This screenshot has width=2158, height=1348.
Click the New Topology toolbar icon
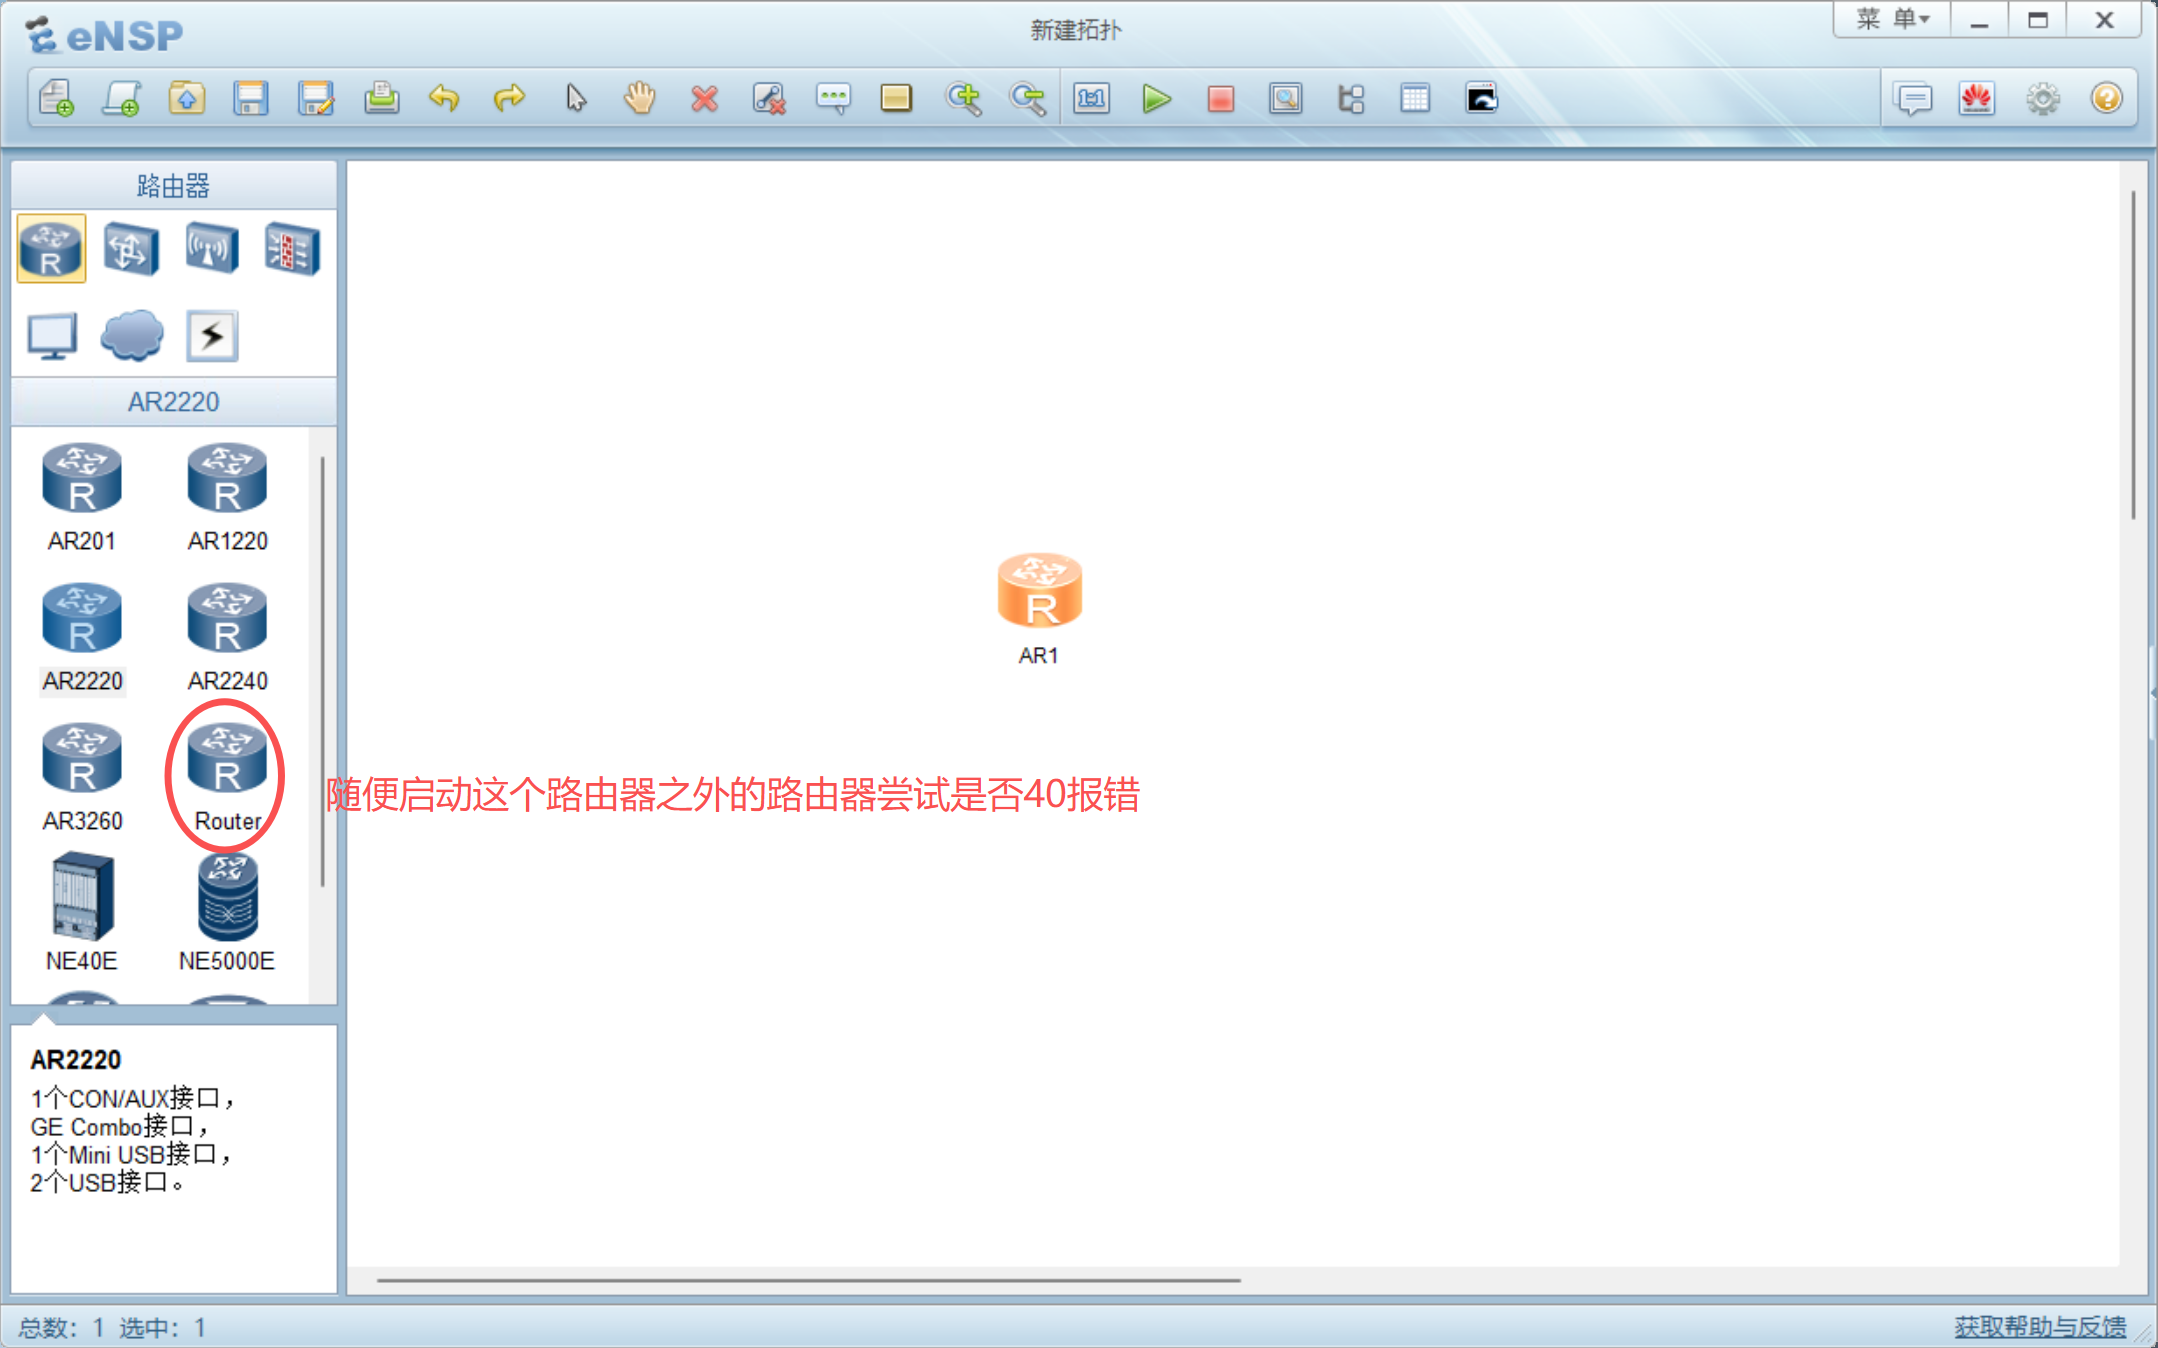click(x=57, y=98)
